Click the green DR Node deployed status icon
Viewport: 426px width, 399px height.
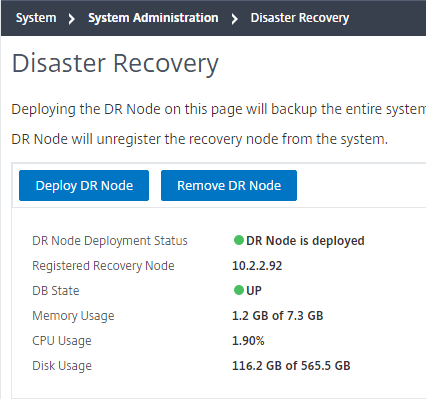[239, 240]
